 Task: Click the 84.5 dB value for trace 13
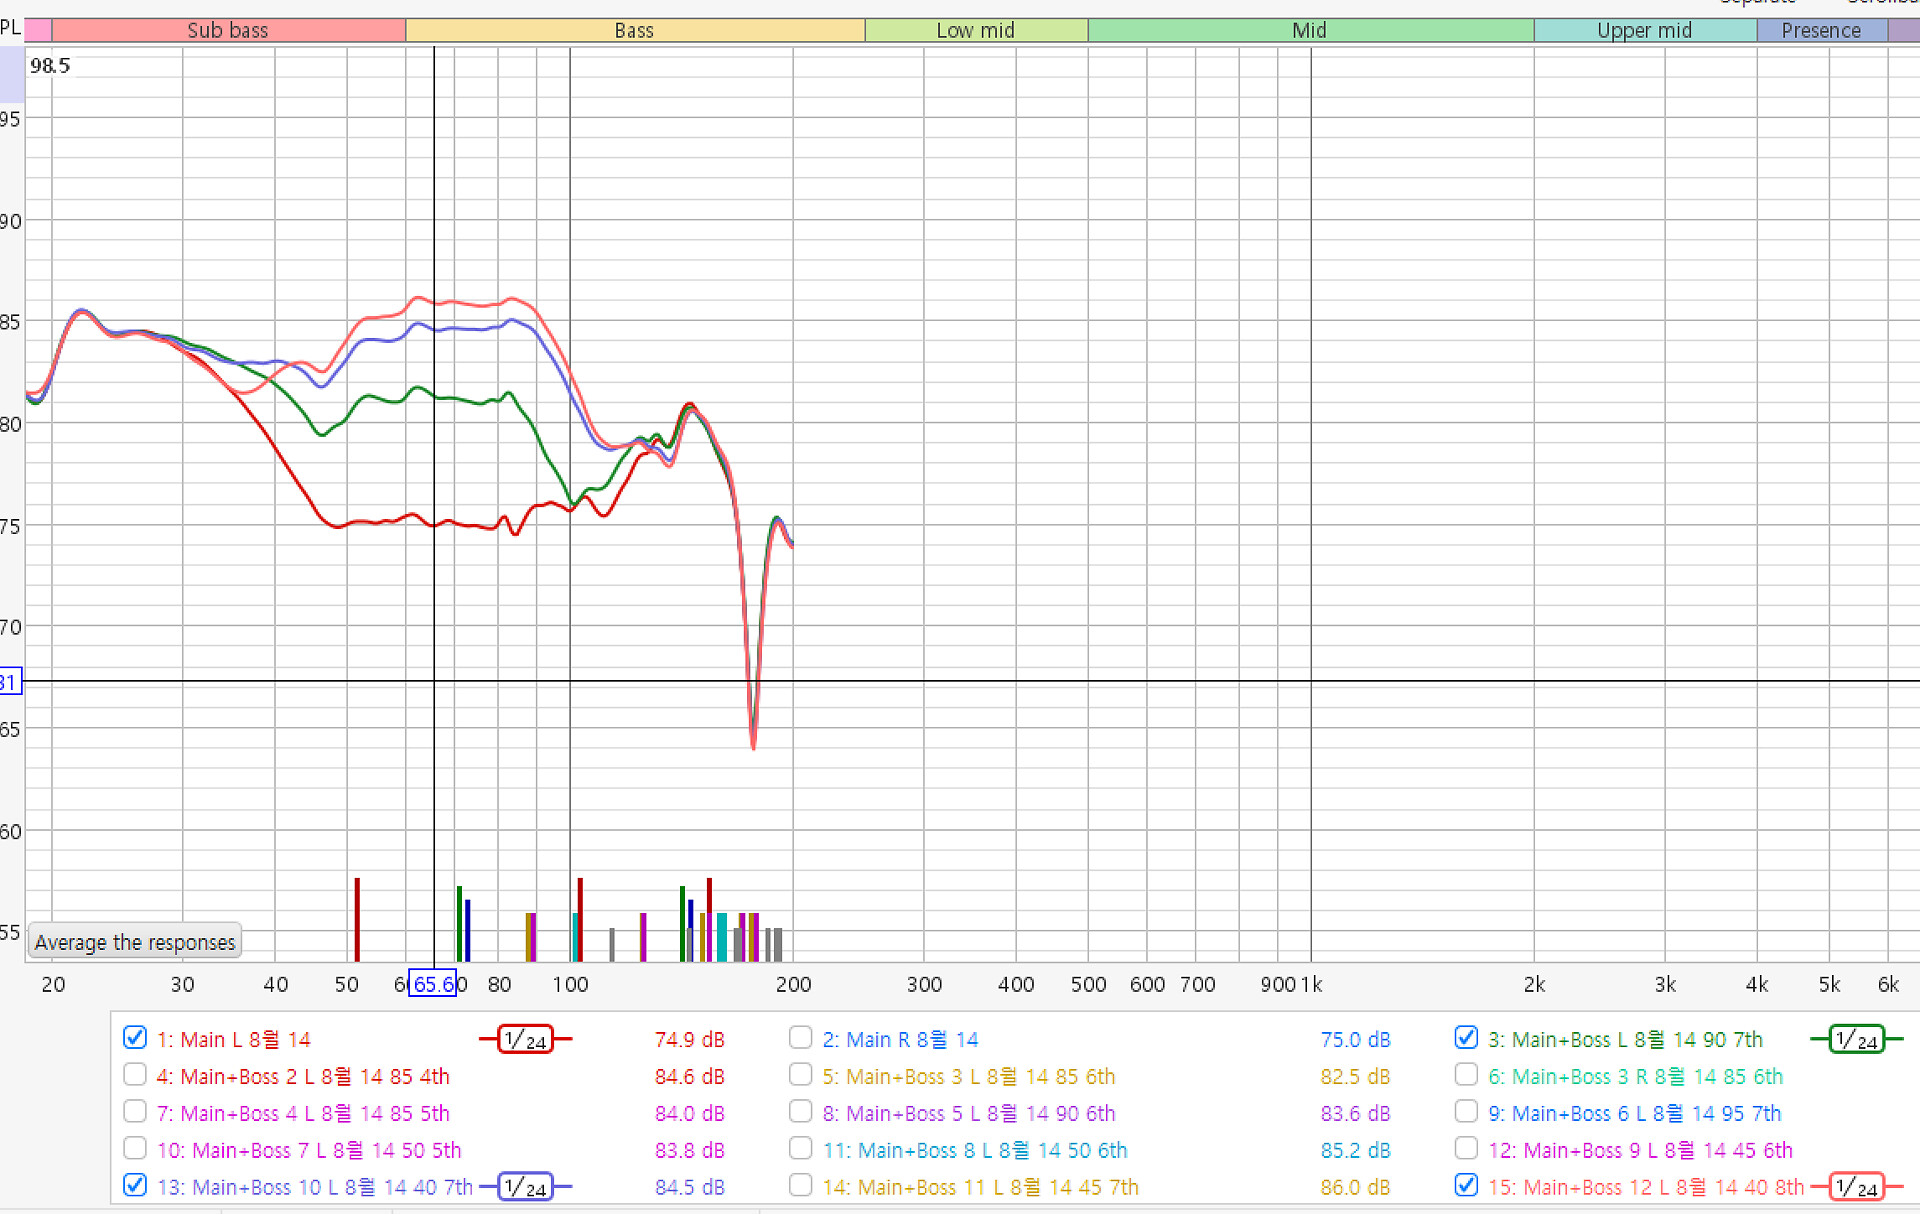click(689, 1188)
